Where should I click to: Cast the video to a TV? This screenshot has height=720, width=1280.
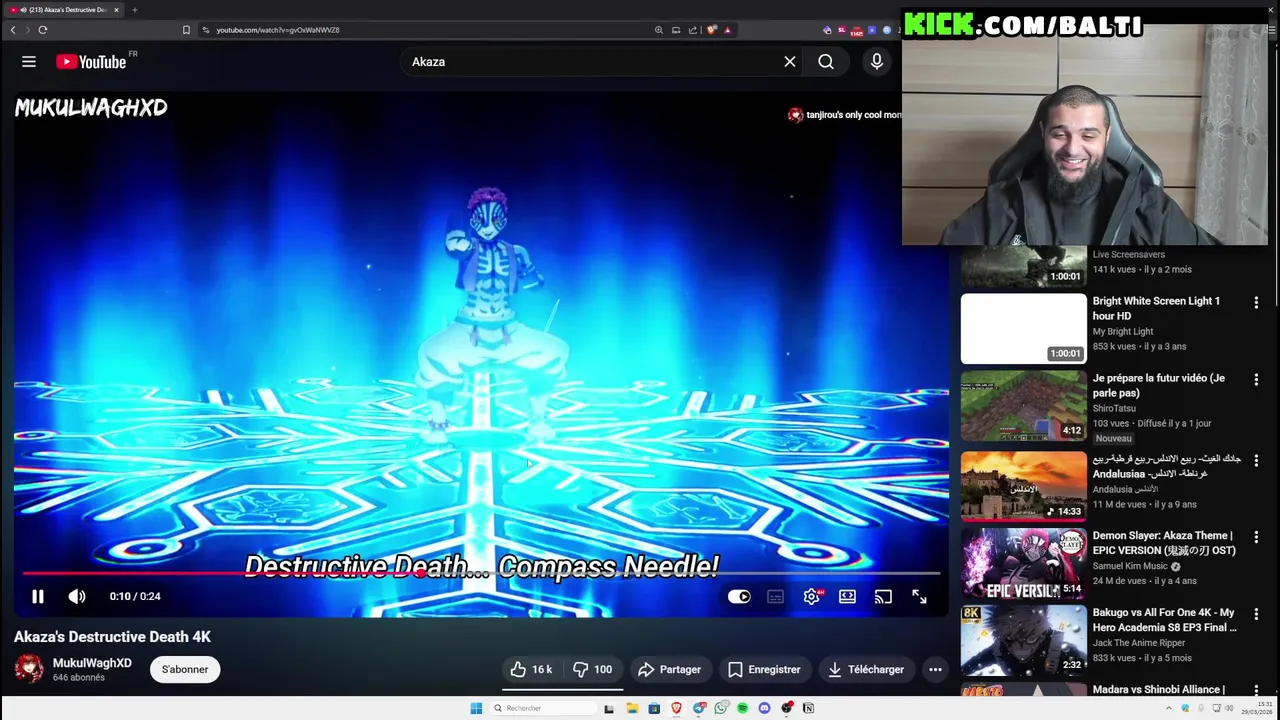point(883,596)
